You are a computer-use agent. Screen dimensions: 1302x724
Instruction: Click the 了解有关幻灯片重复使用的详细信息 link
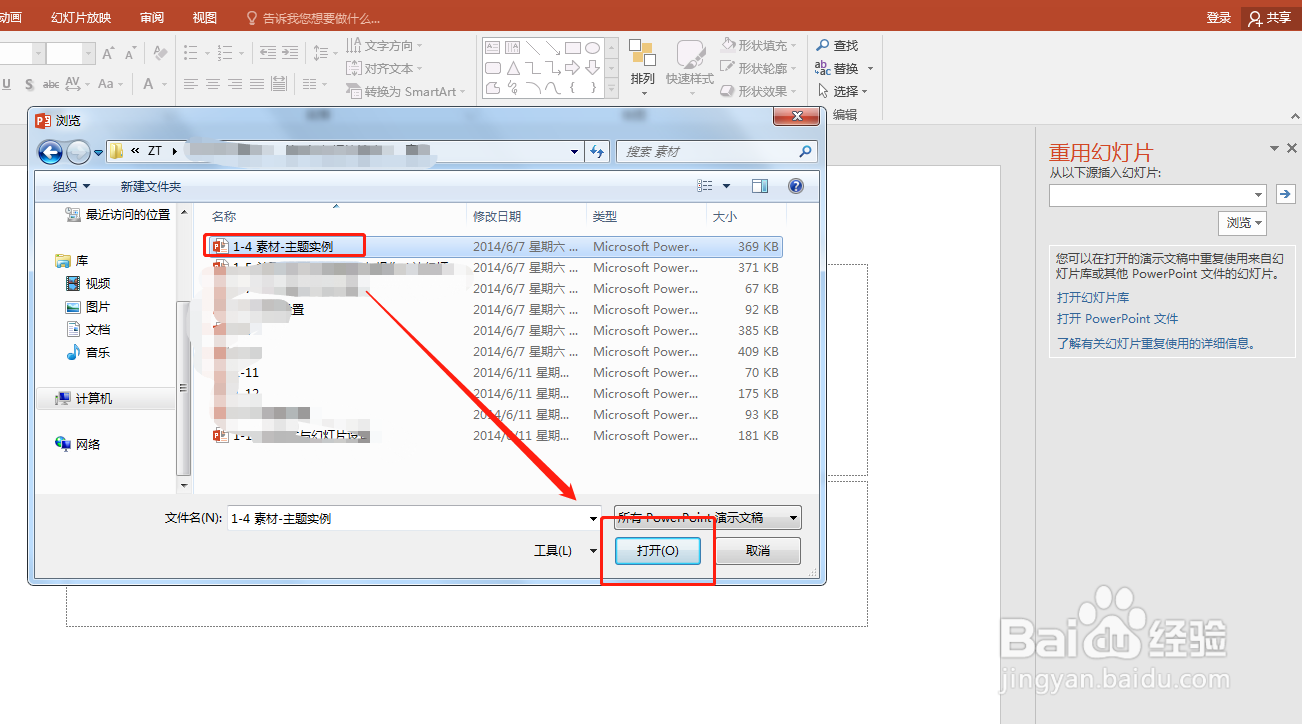pos(1156,343)
